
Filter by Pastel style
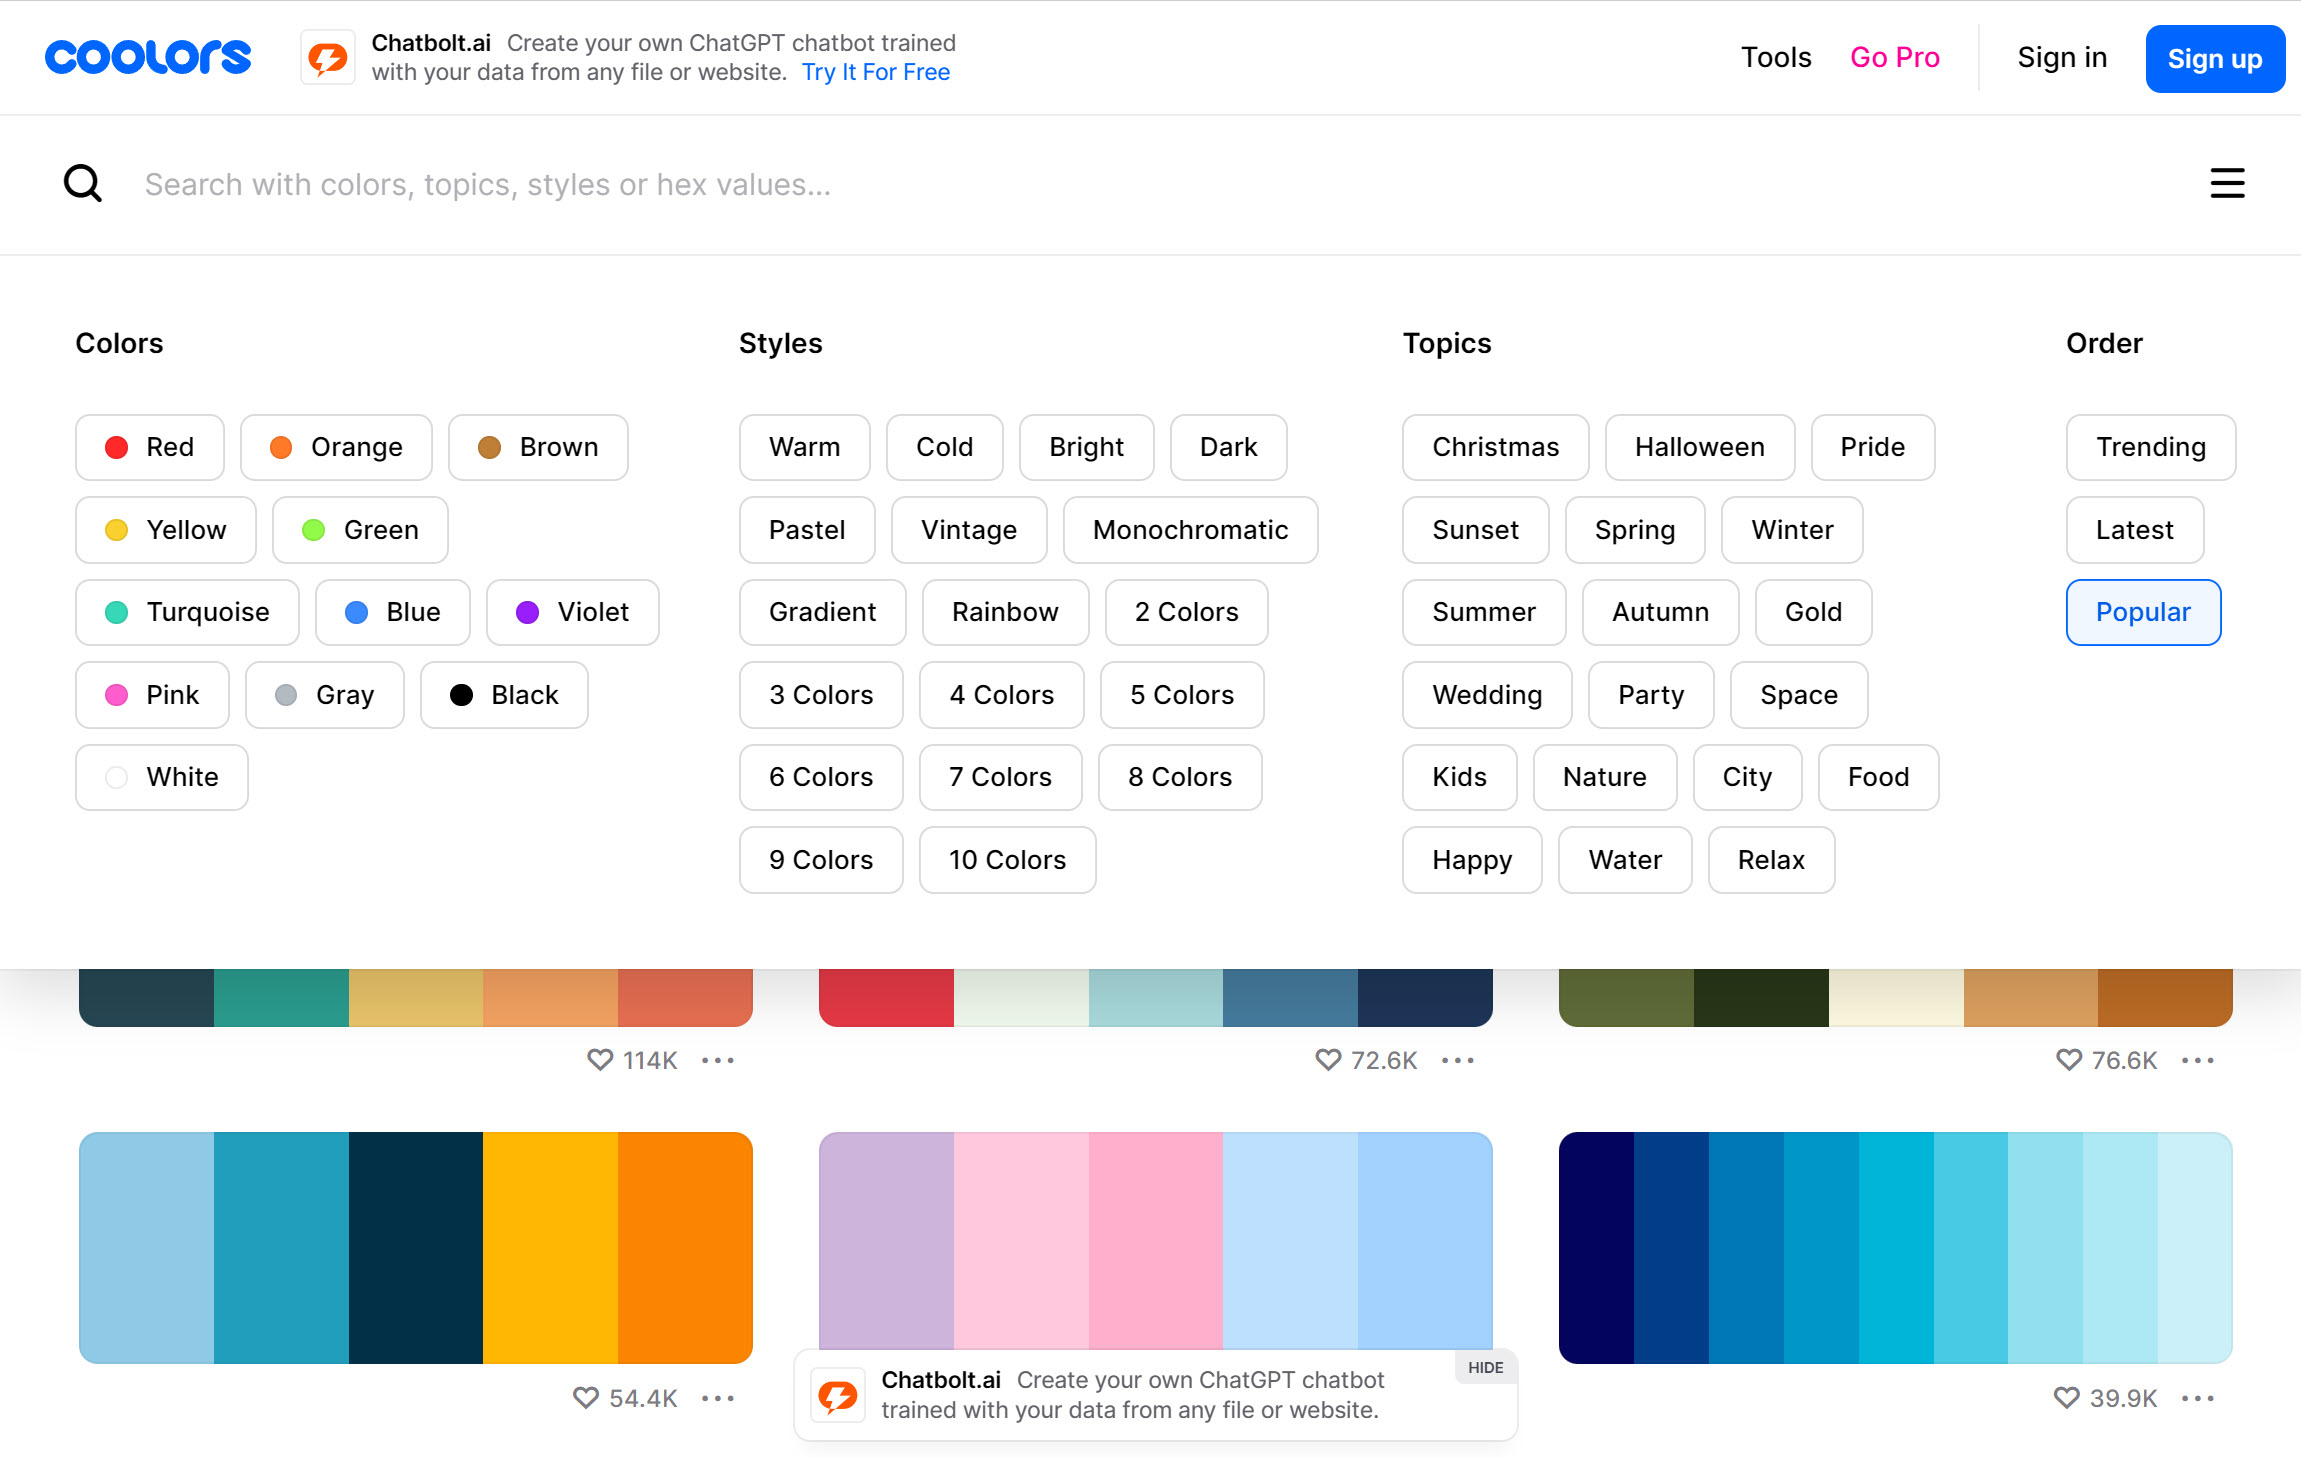coord(806,530)
